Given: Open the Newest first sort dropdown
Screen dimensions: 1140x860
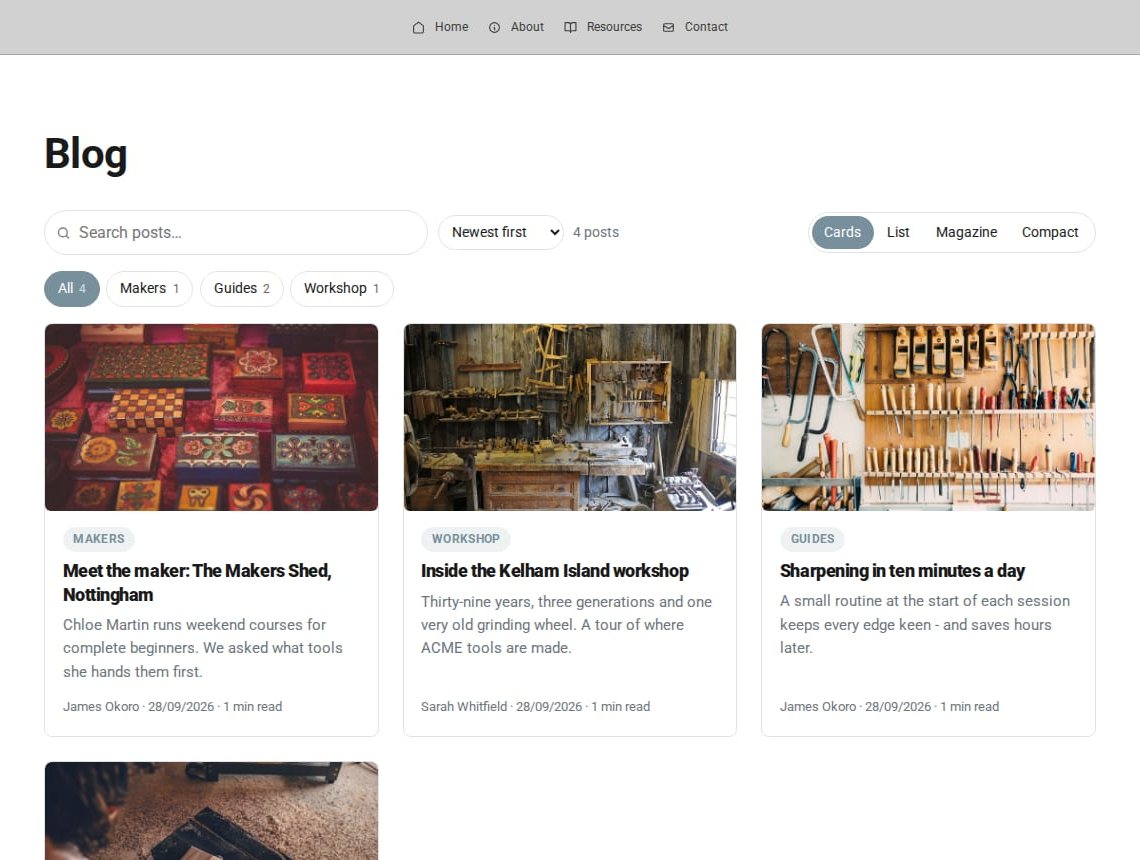Looking at the screenshot, I should [x=501, y=233].
